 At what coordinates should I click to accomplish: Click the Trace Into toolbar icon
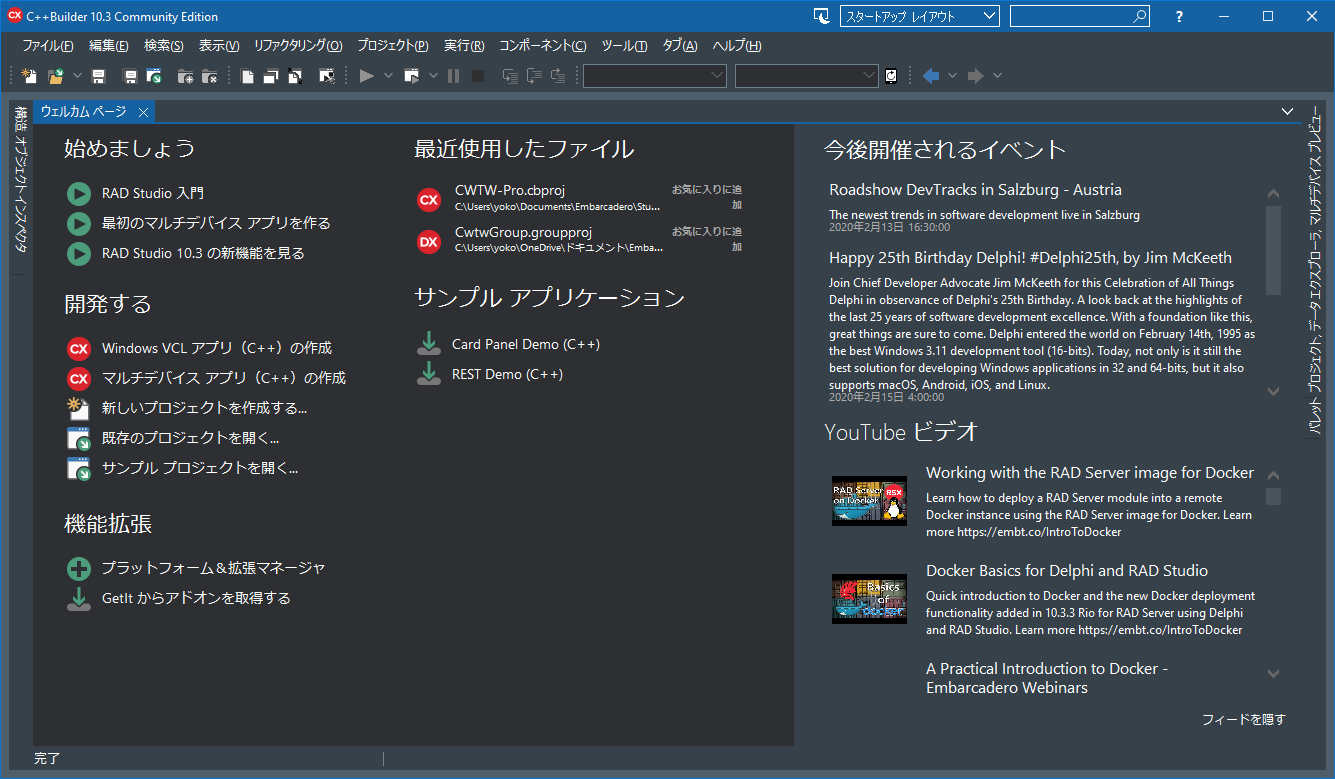click(x=510, y=76)
